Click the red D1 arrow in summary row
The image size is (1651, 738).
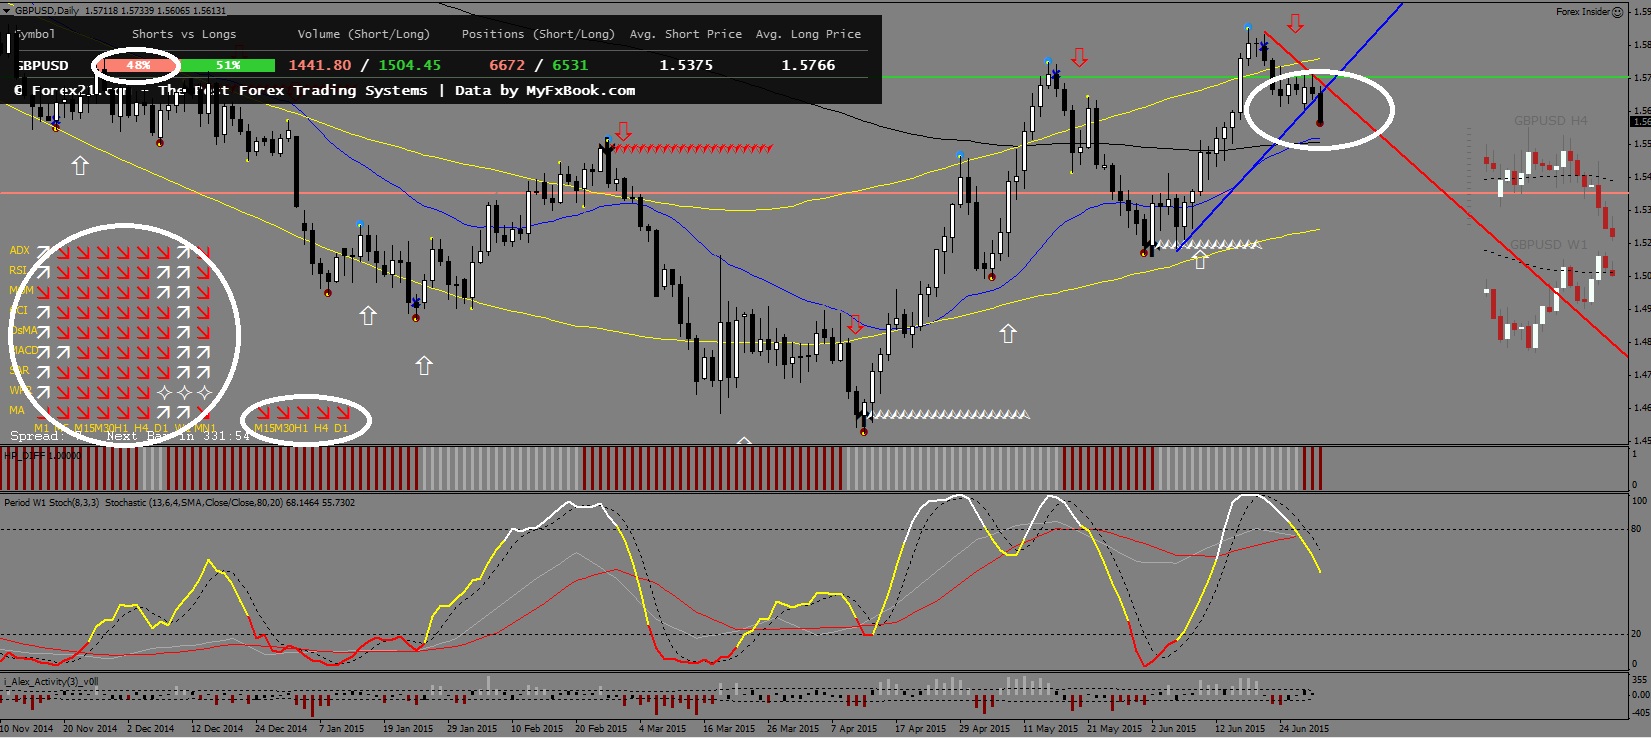coord(343,412)
